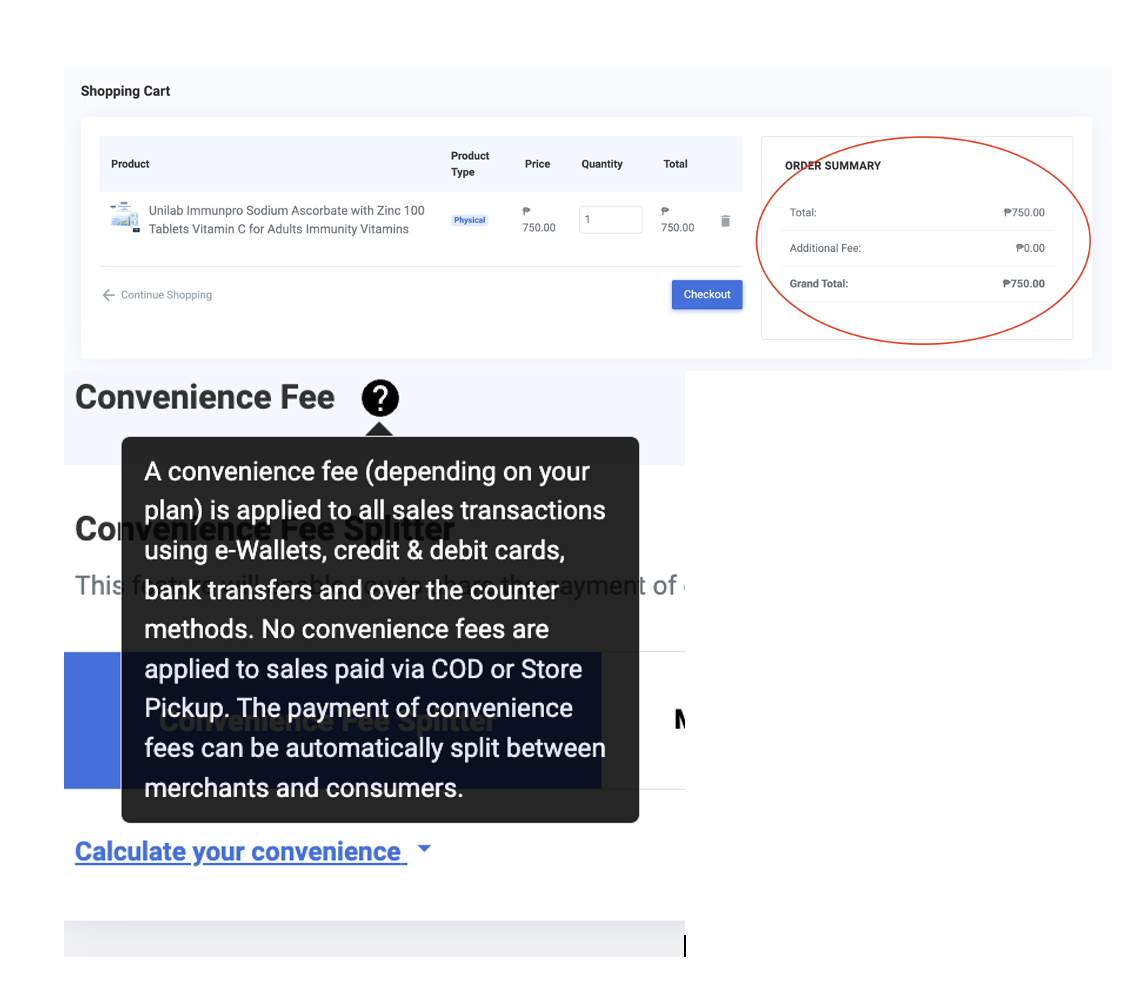
Task: Select the Convenience Fee Splitter blue tab
Action: (x=92, y=720)
